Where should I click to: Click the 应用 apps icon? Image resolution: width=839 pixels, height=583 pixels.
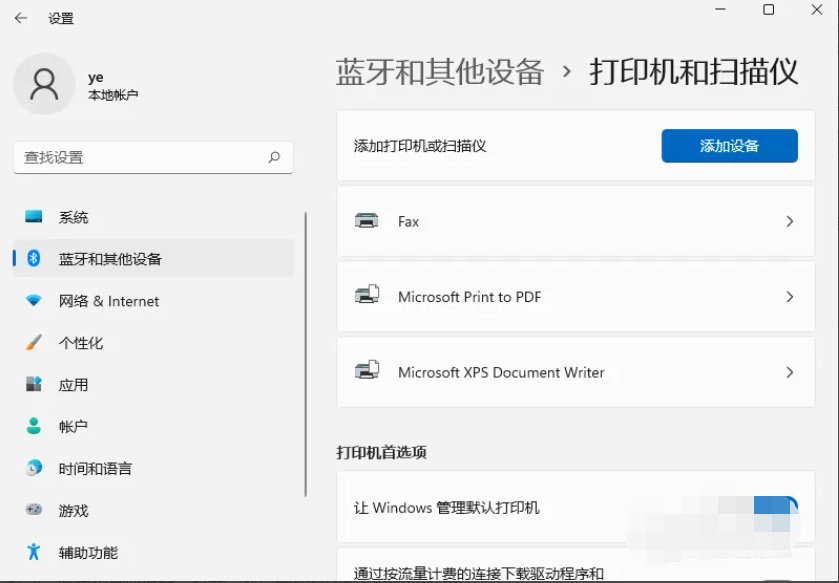pos(34,385)
